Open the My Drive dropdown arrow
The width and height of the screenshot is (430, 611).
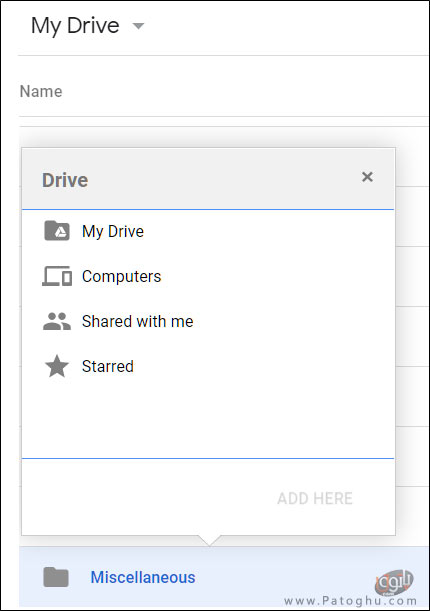(x=138, y=26)
